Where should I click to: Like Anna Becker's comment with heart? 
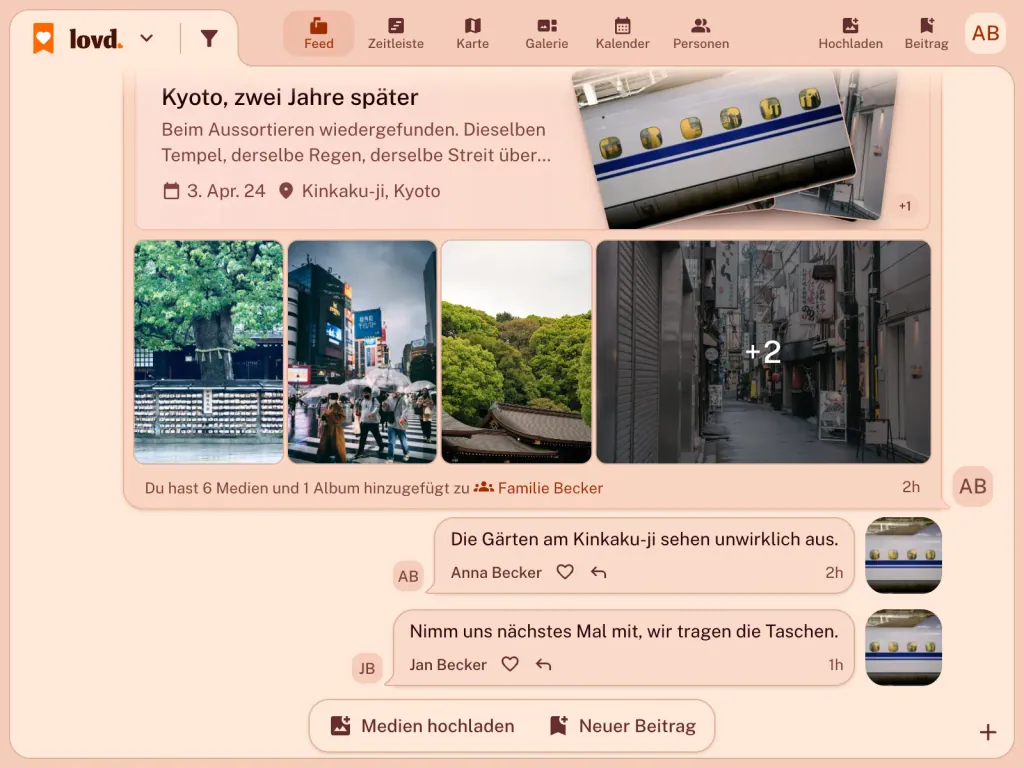click(565, 572)
